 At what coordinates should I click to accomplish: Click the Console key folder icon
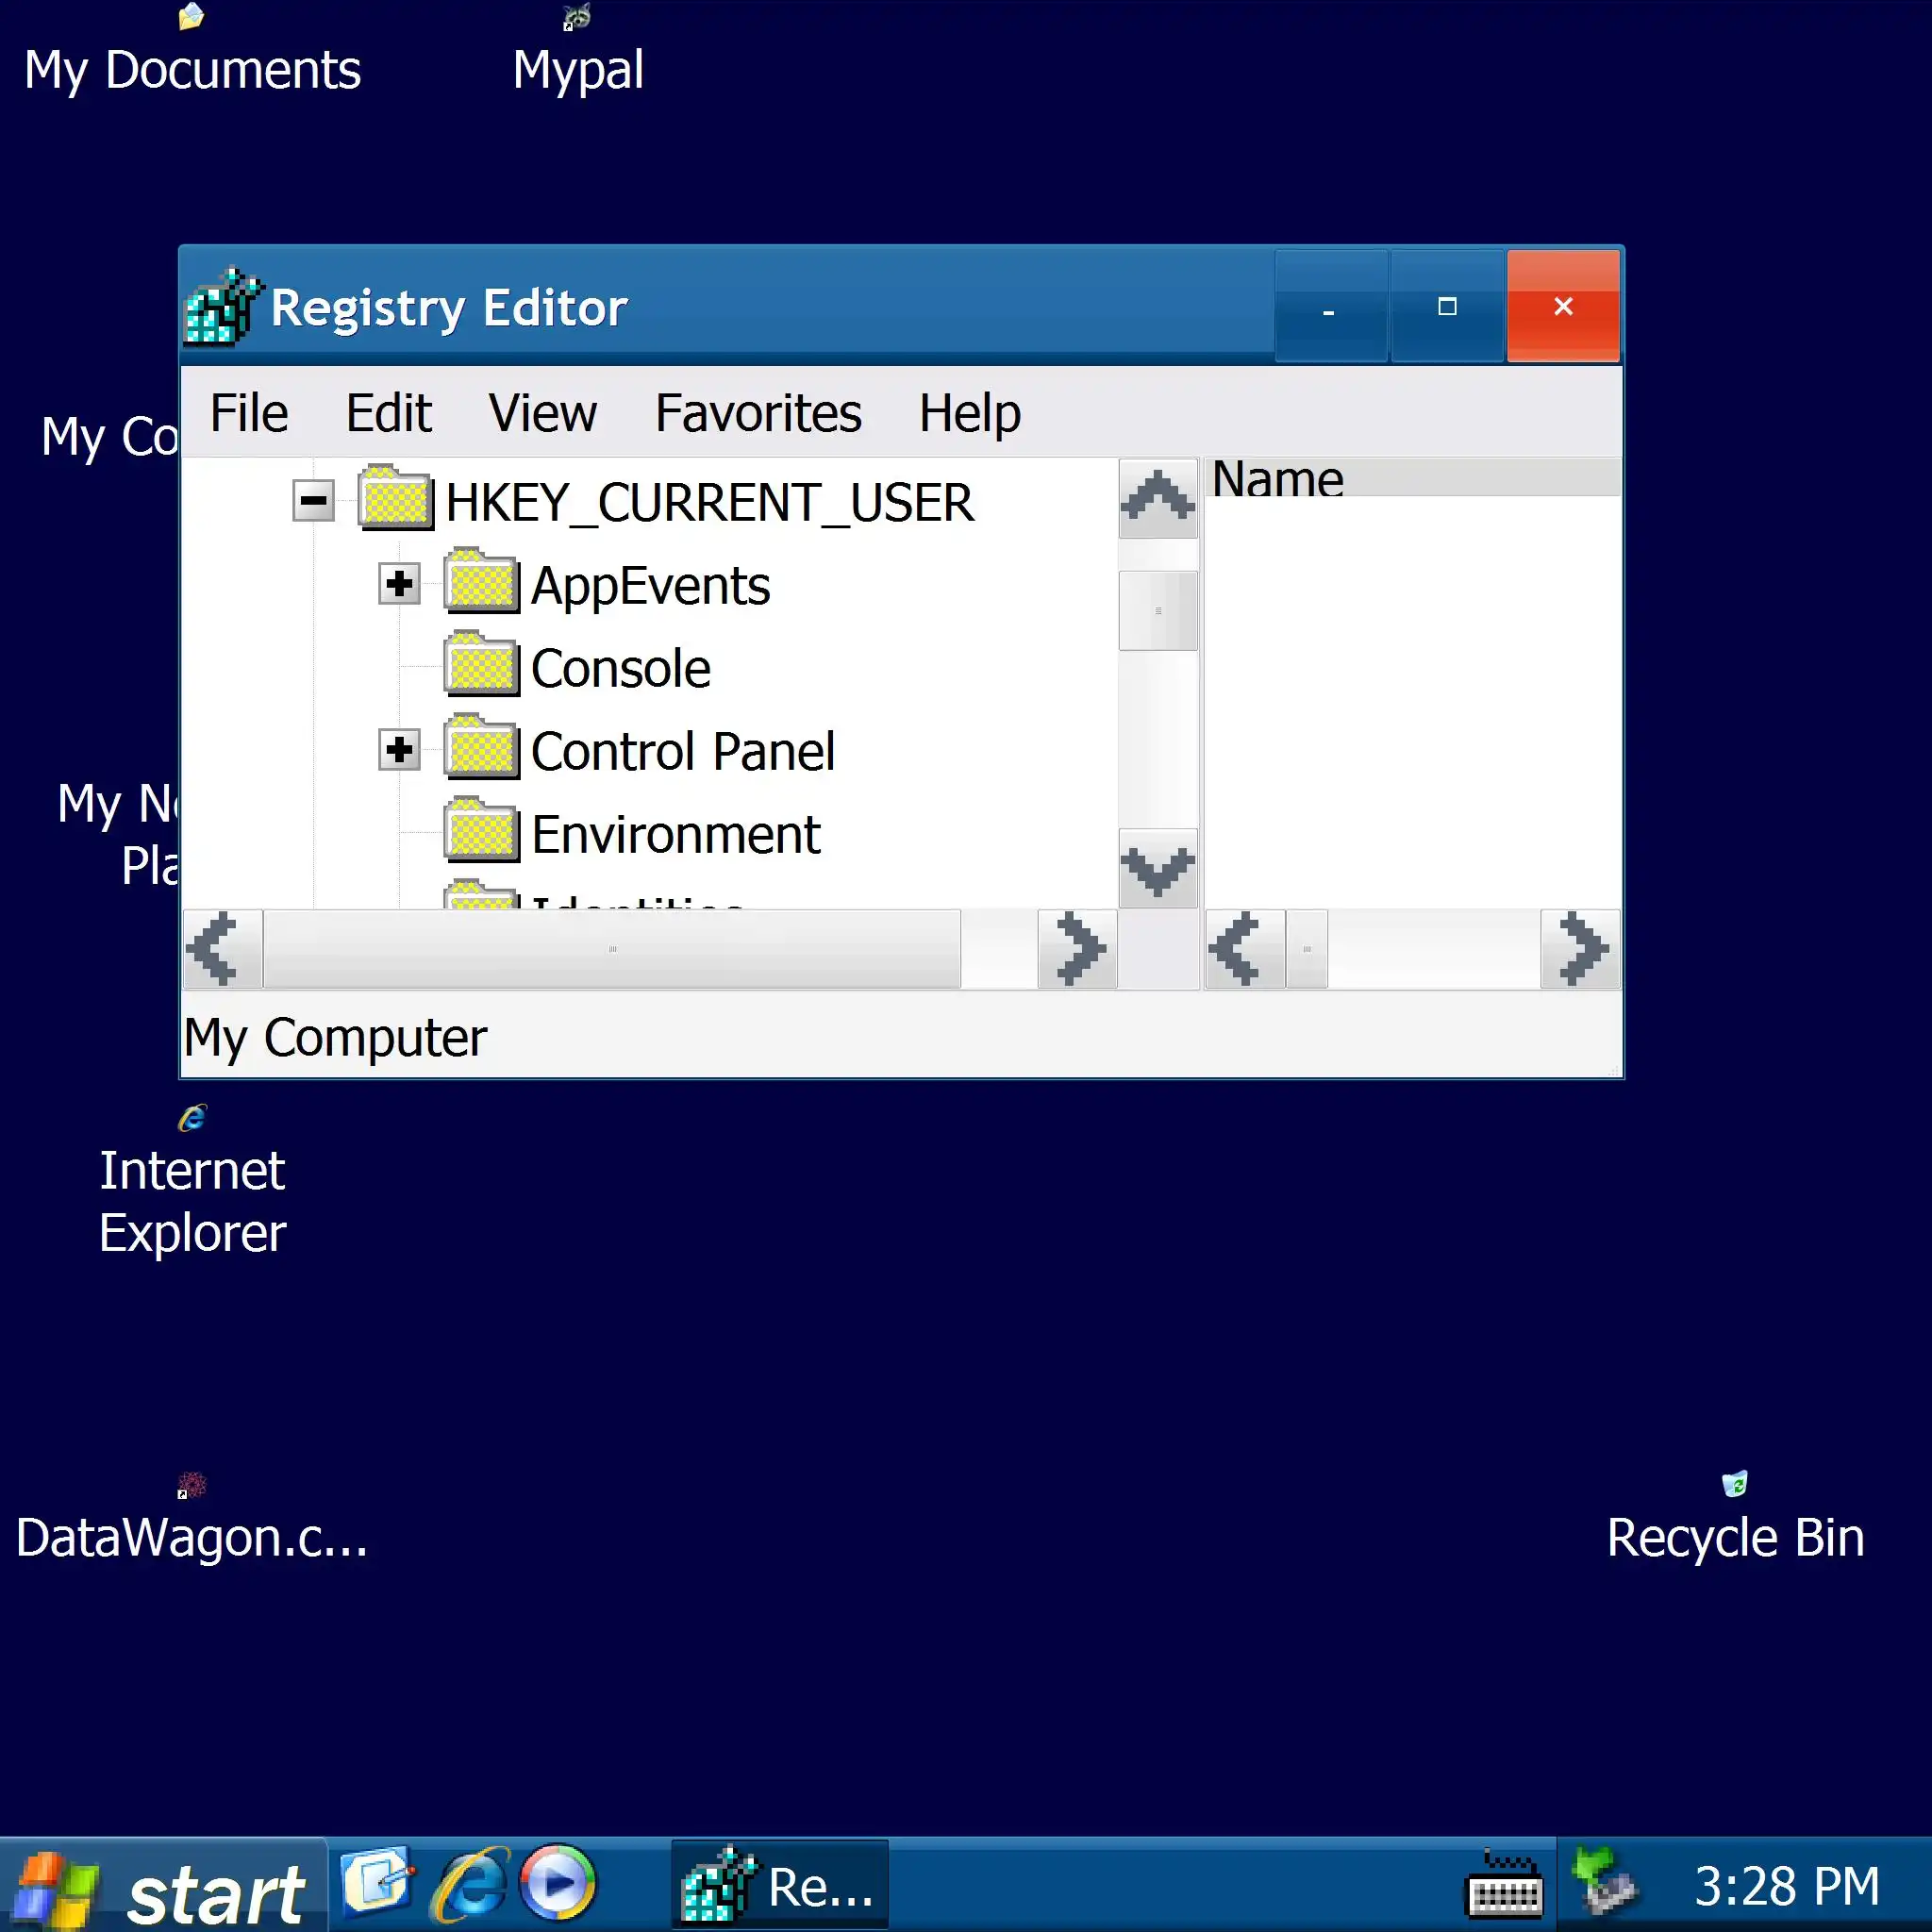481,666
